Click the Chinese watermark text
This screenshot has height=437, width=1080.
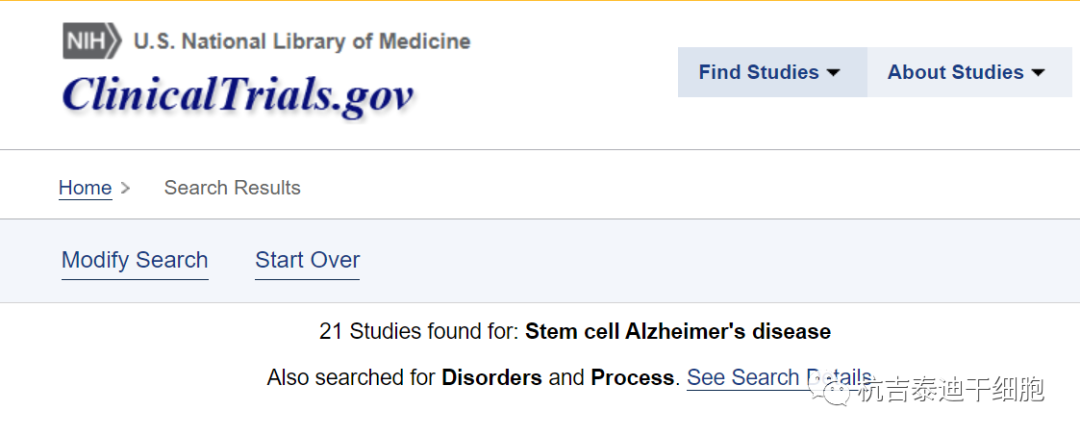tap(950, 389)
